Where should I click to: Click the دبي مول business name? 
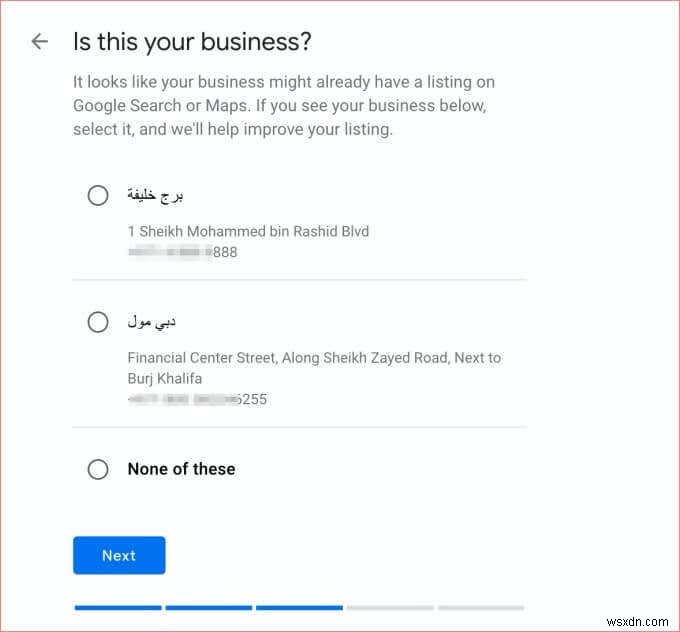(152, 322)
